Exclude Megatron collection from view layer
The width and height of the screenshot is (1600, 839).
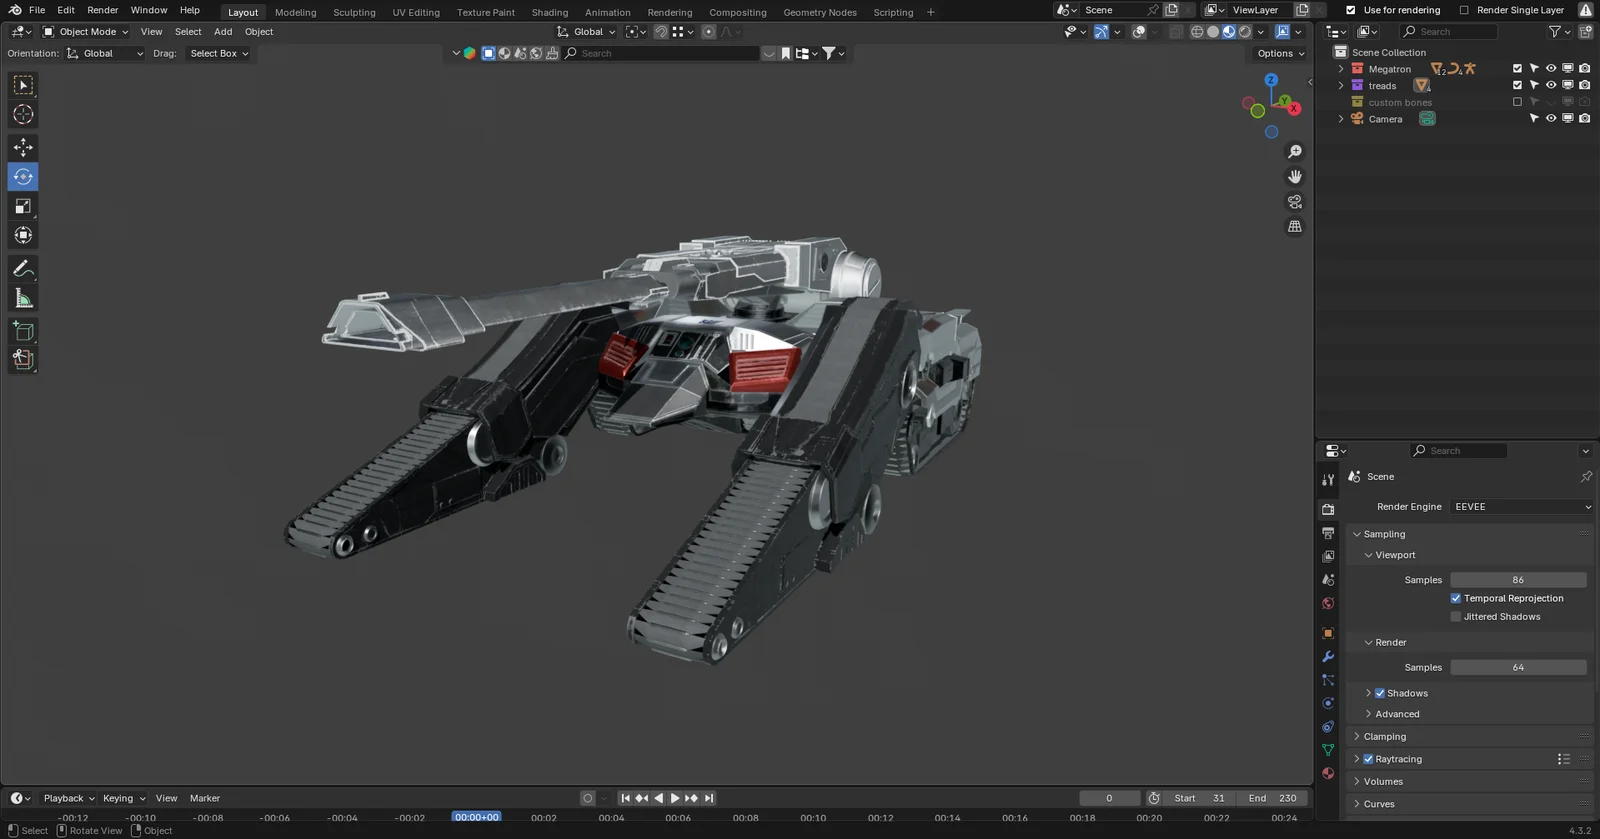click(1517, 69)
